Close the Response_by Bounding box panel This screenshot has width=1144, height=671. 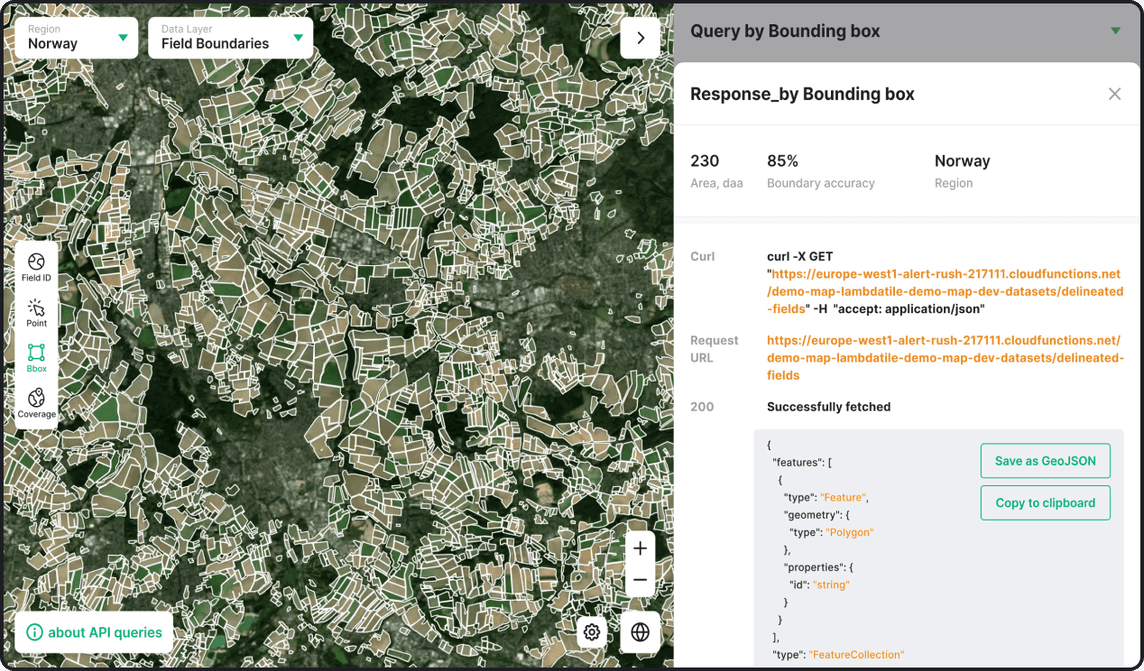(x=1114, y=94)
